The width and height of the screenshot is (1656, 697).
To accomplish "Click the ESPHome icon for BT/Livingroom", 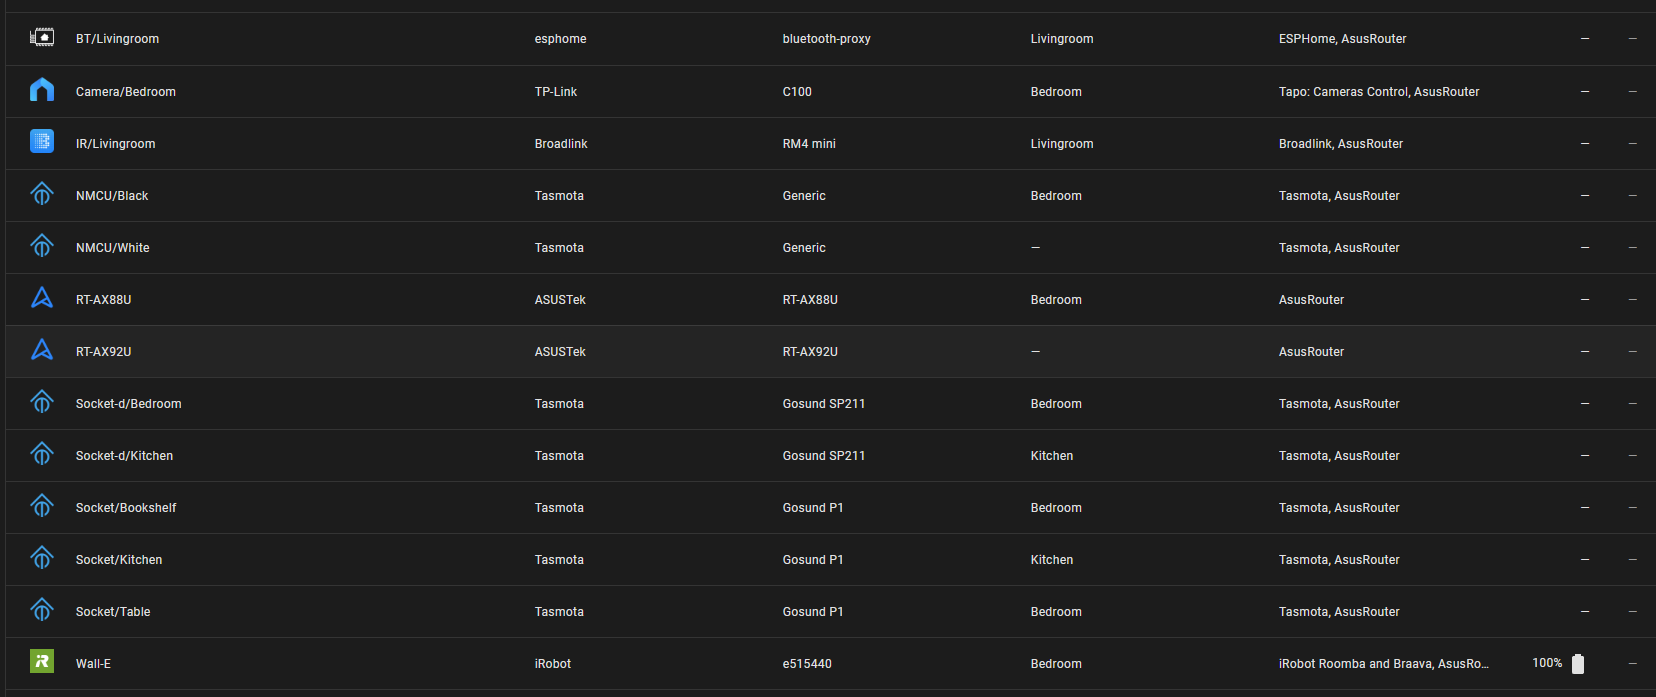I will point(42,38).
